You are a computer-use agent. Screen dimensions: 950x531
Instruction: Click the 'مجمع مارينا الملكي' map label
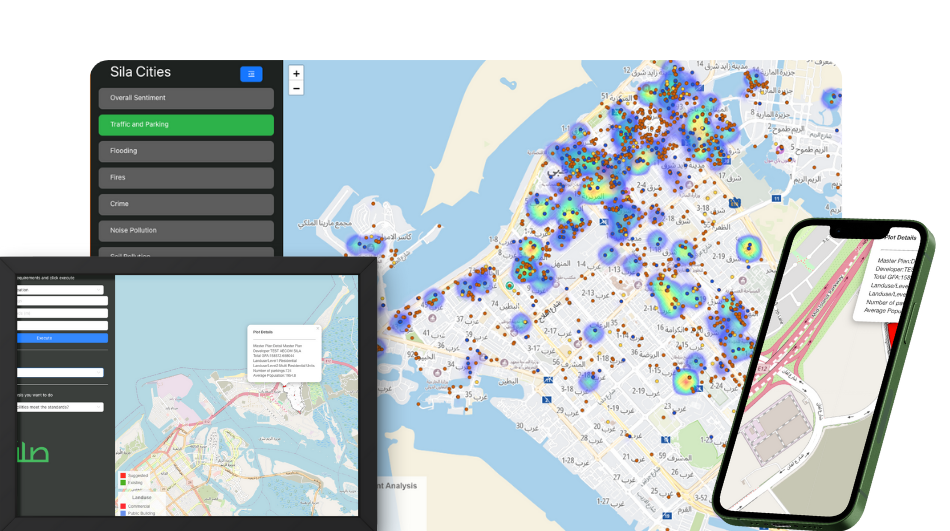[325, 224]
